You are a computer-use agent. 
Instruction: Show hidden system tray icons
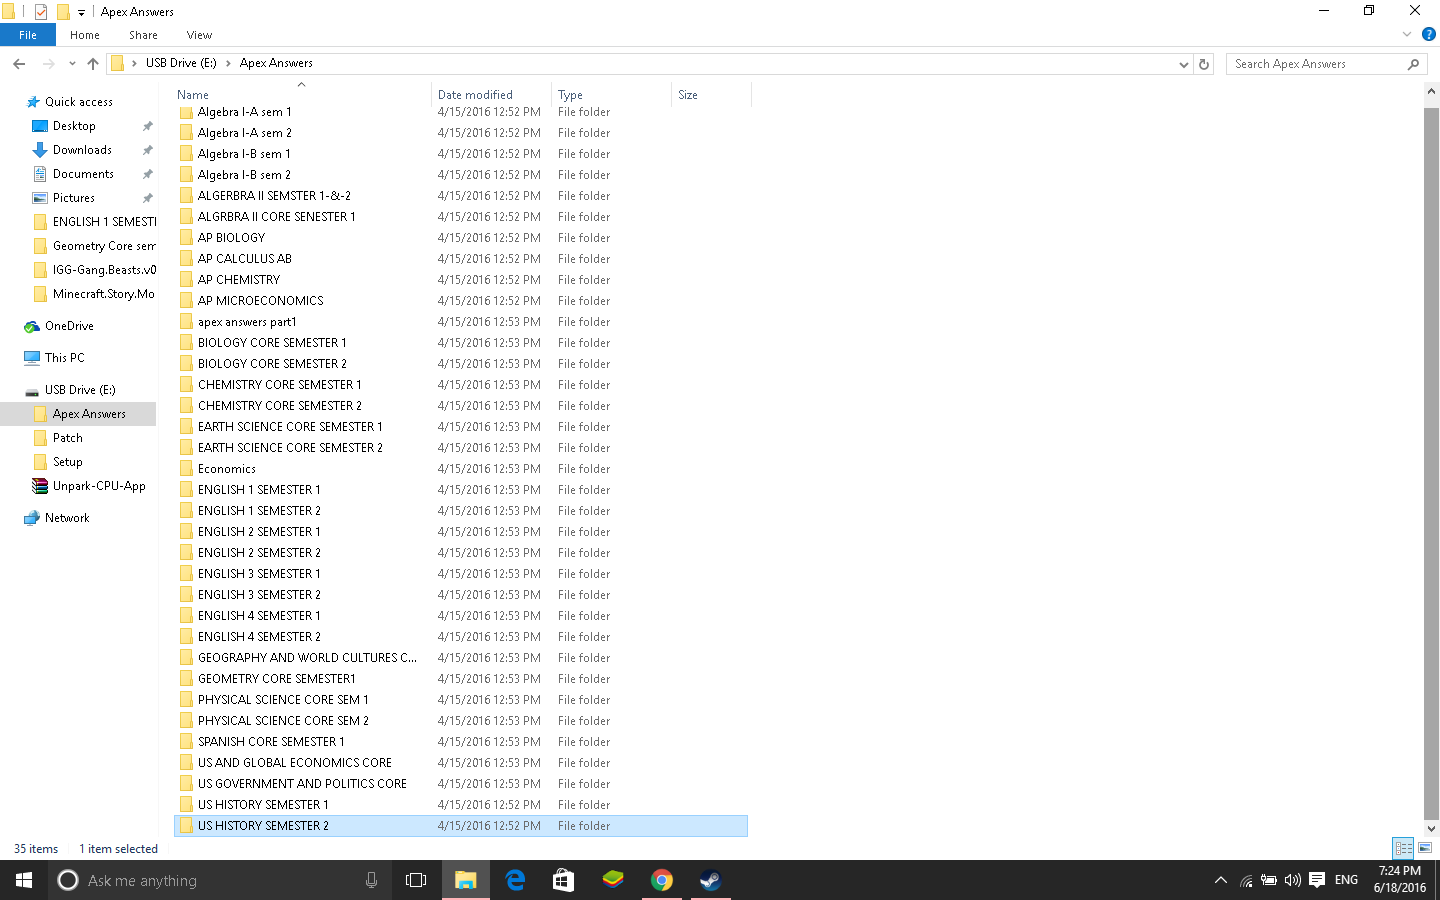point(1221,880)
